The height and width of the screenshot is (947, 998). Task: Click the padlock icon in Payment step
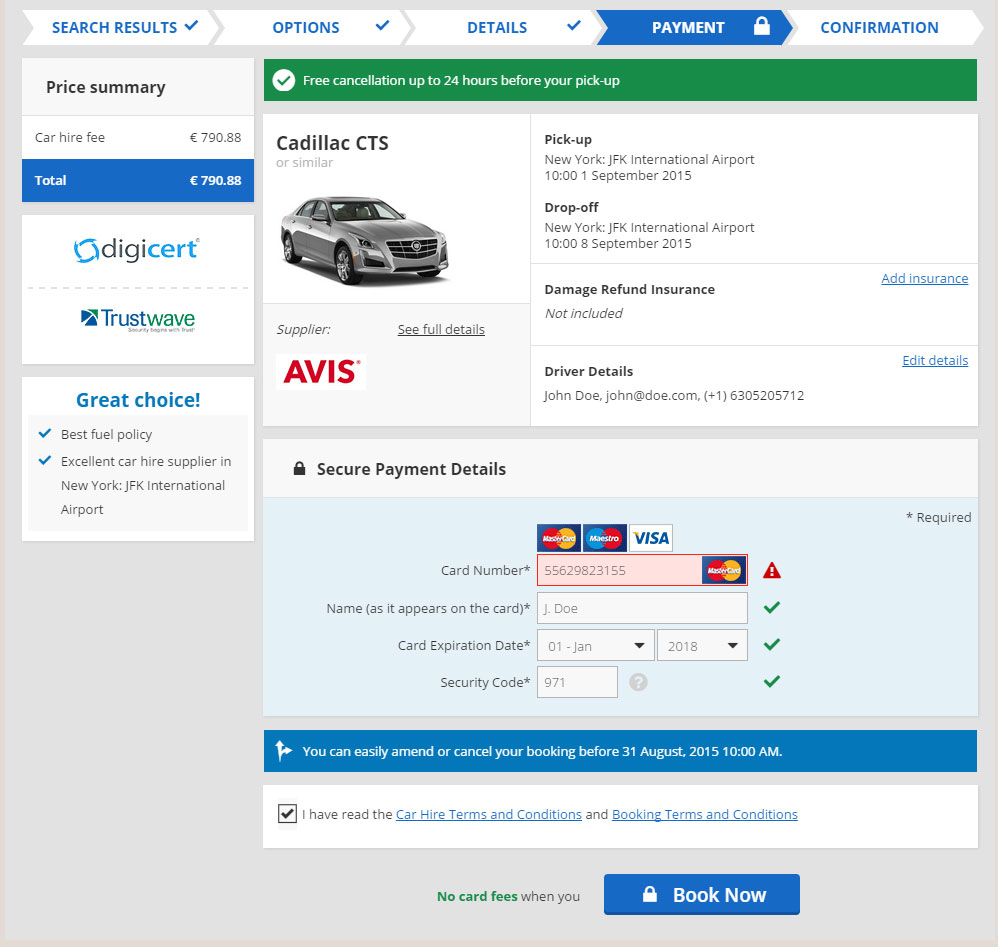point(761,26)
